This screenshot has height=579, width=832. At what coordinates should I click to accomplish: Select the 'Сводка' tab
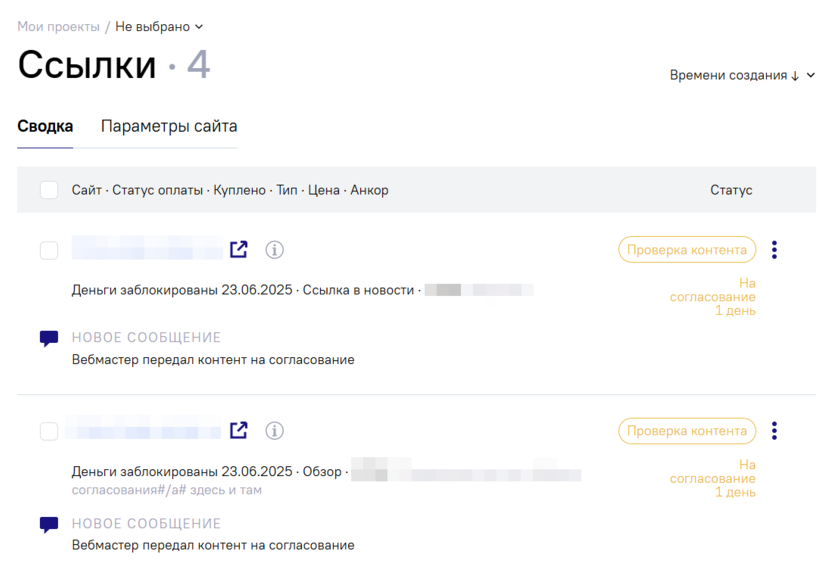pyautogui.click(x=44, y=126)
